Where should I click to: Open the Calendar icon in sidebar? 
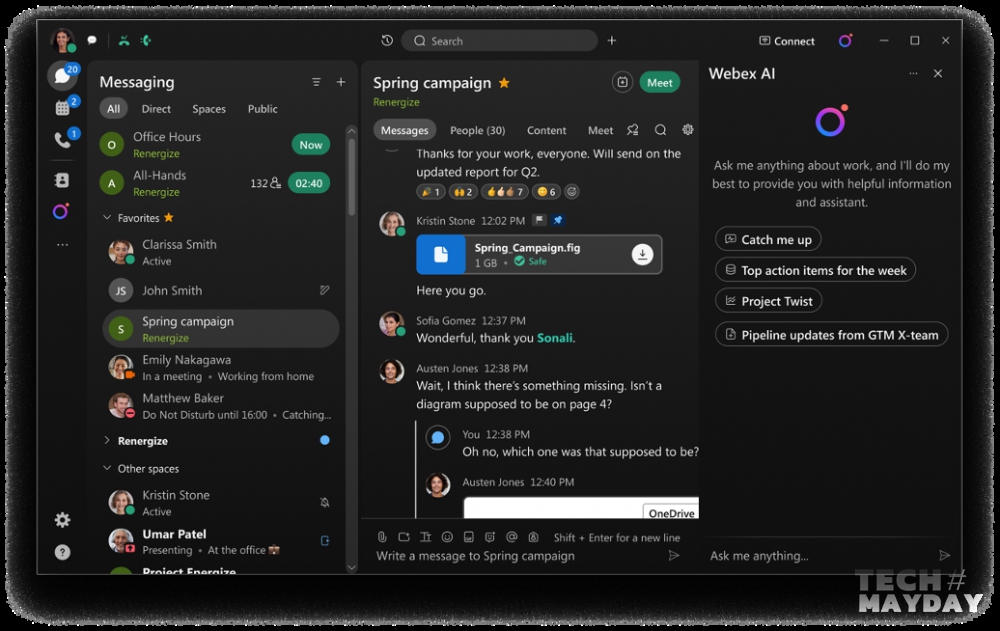[x=62, y=108]
